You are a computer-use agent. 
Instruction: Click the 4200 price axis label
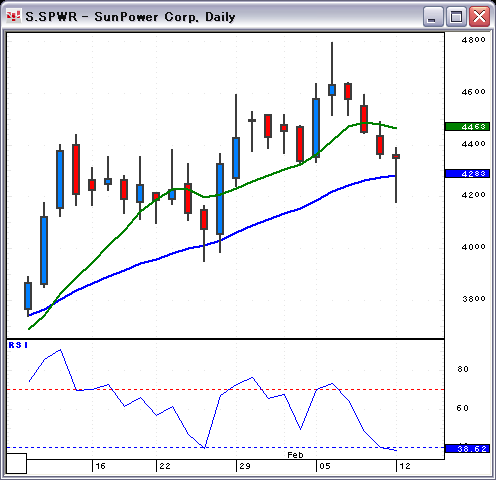[473, 195]
